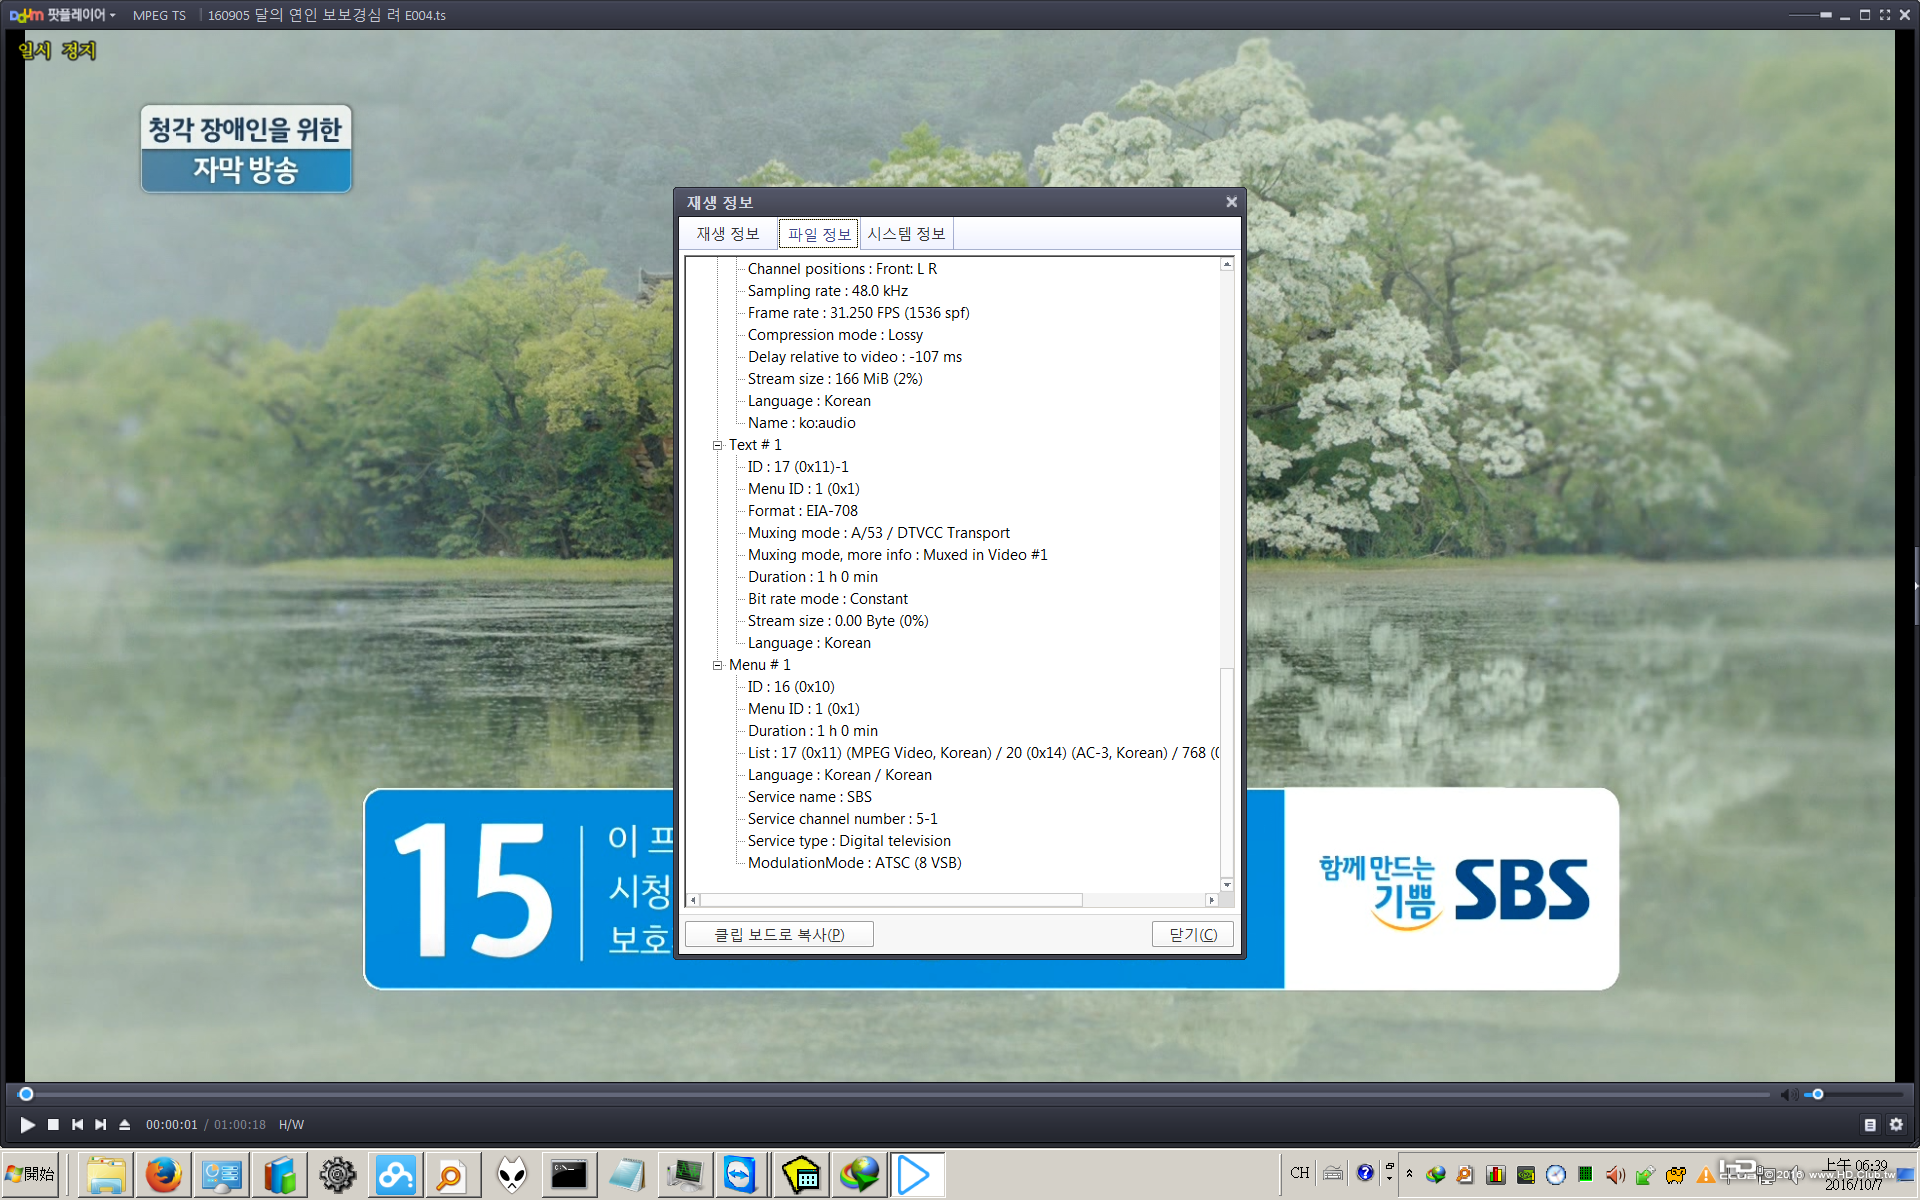Collapse the Menu # 1 tree node
Image resolution: width=1920 pixels, height=1200 pixels.
pos(717,665)
